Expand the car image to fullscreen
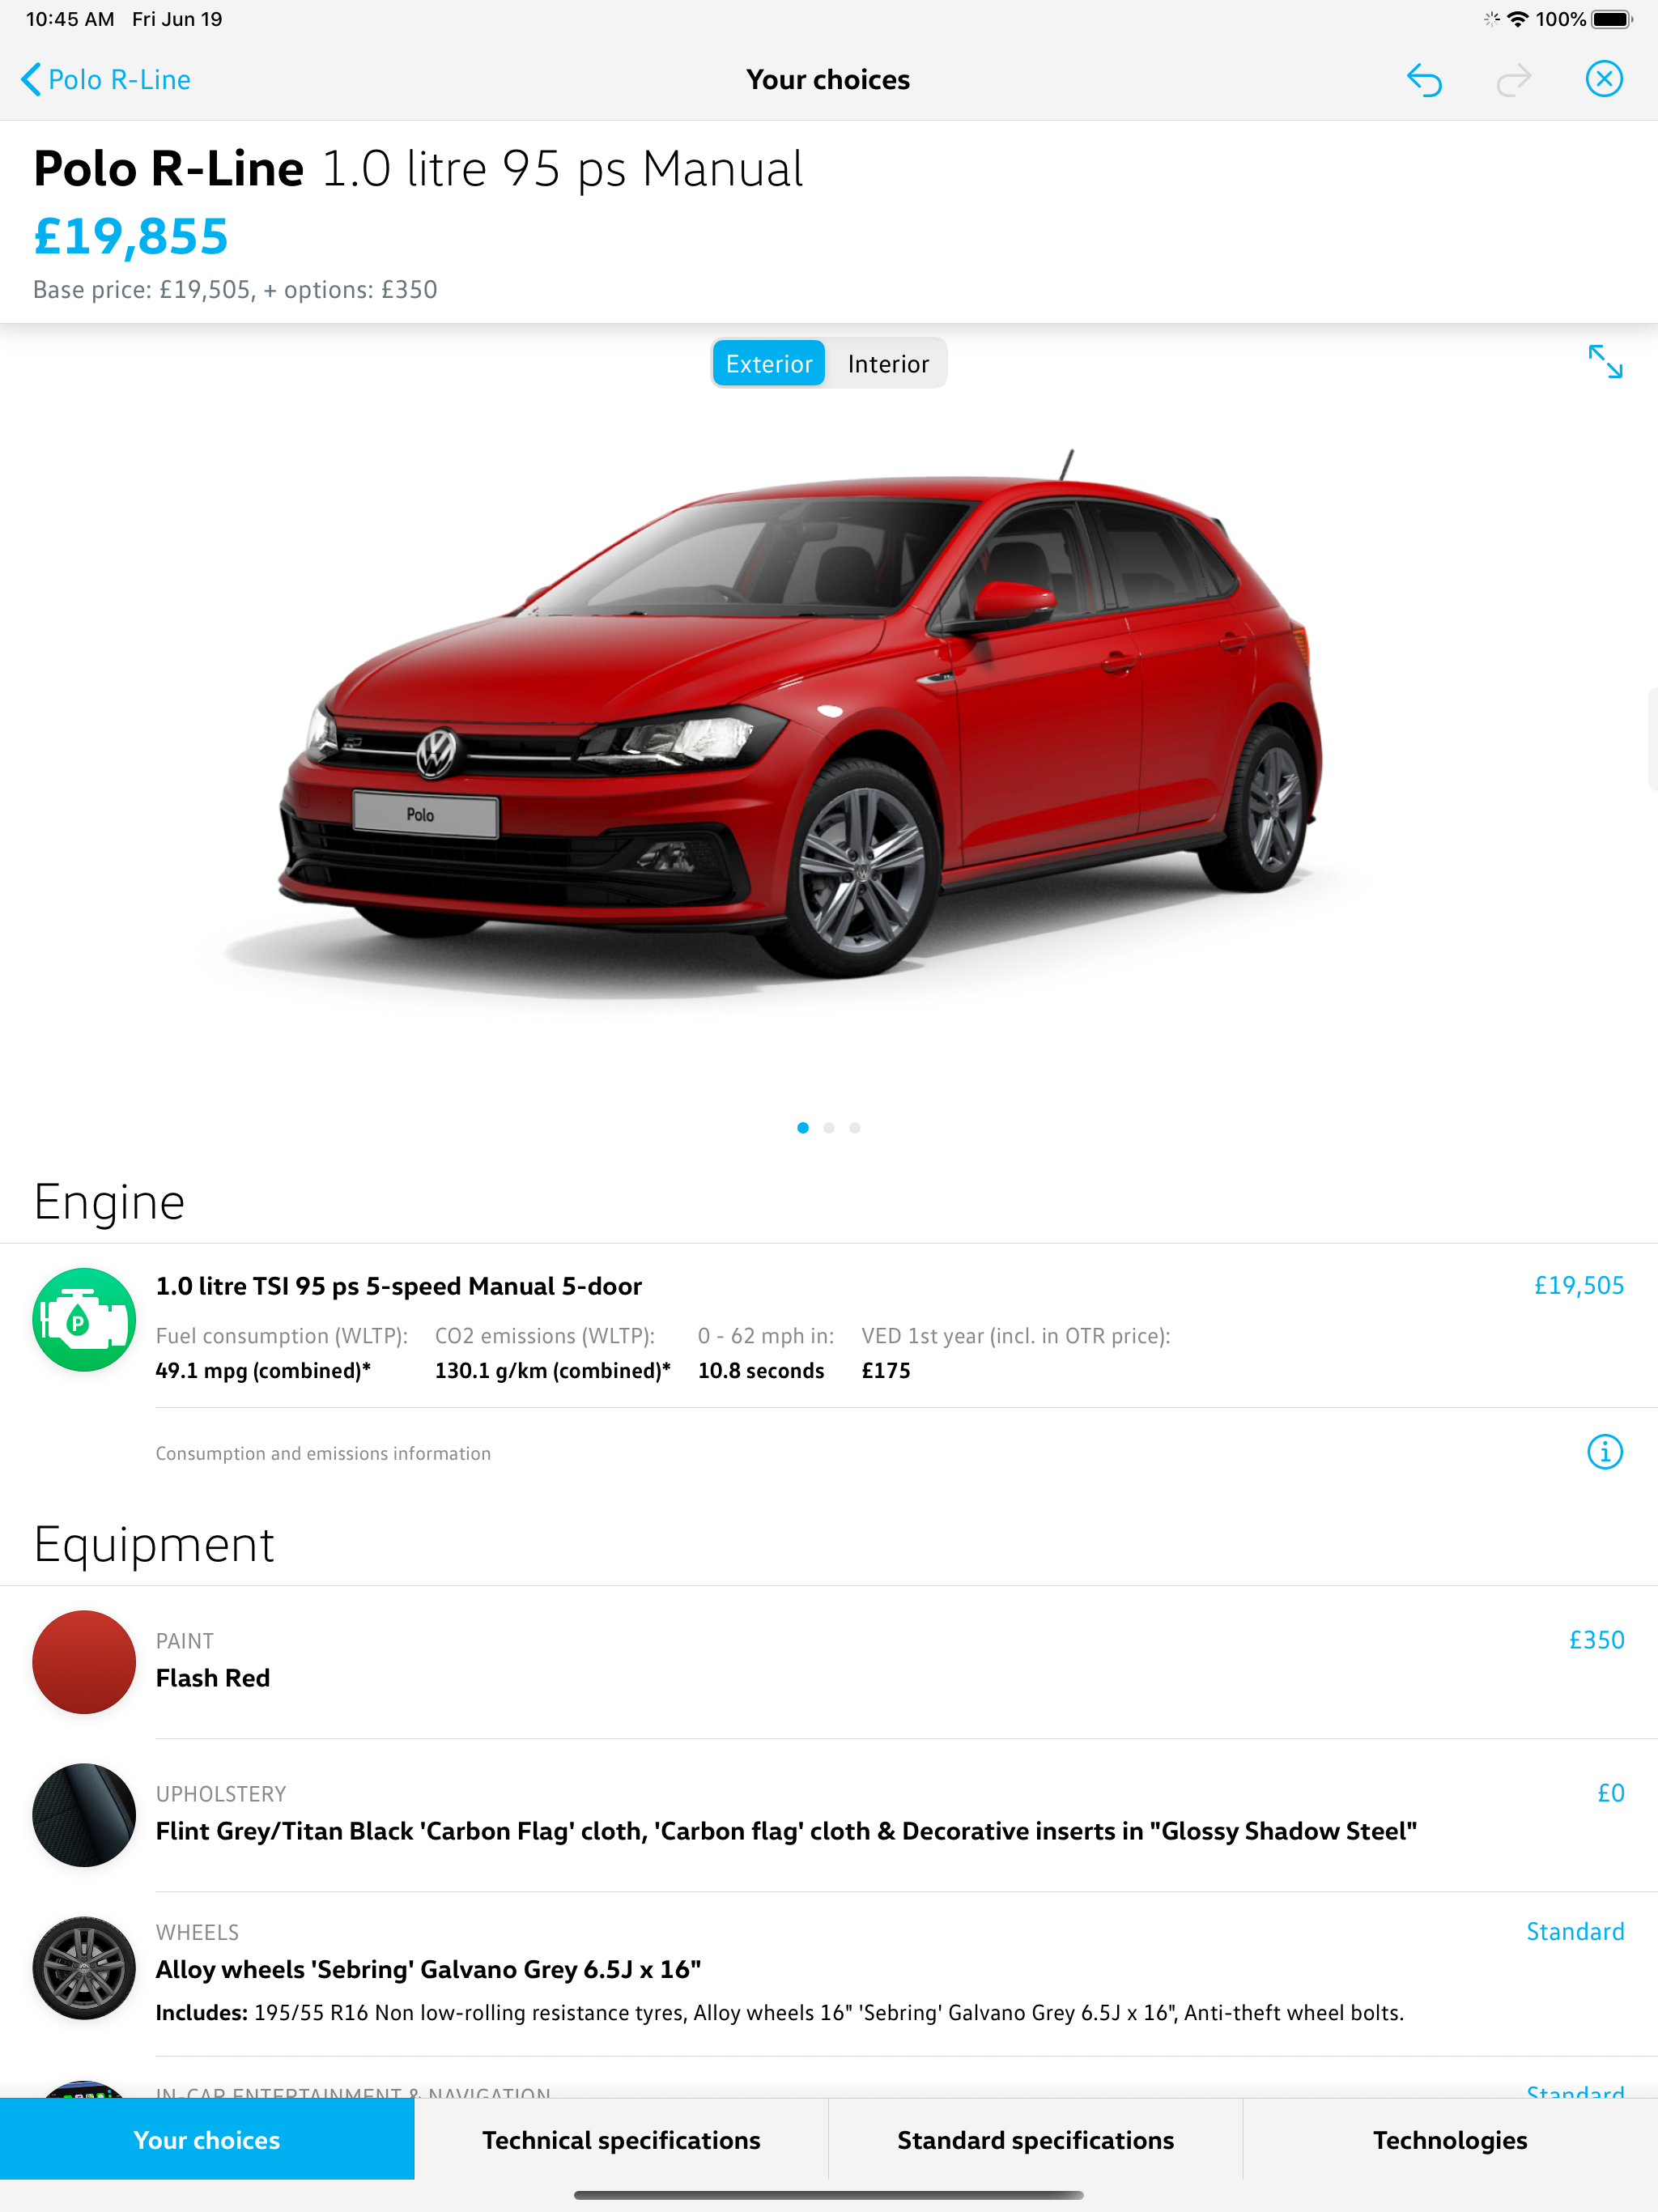Viewport: 1658px width, 2212px height. pos(1605,361)
